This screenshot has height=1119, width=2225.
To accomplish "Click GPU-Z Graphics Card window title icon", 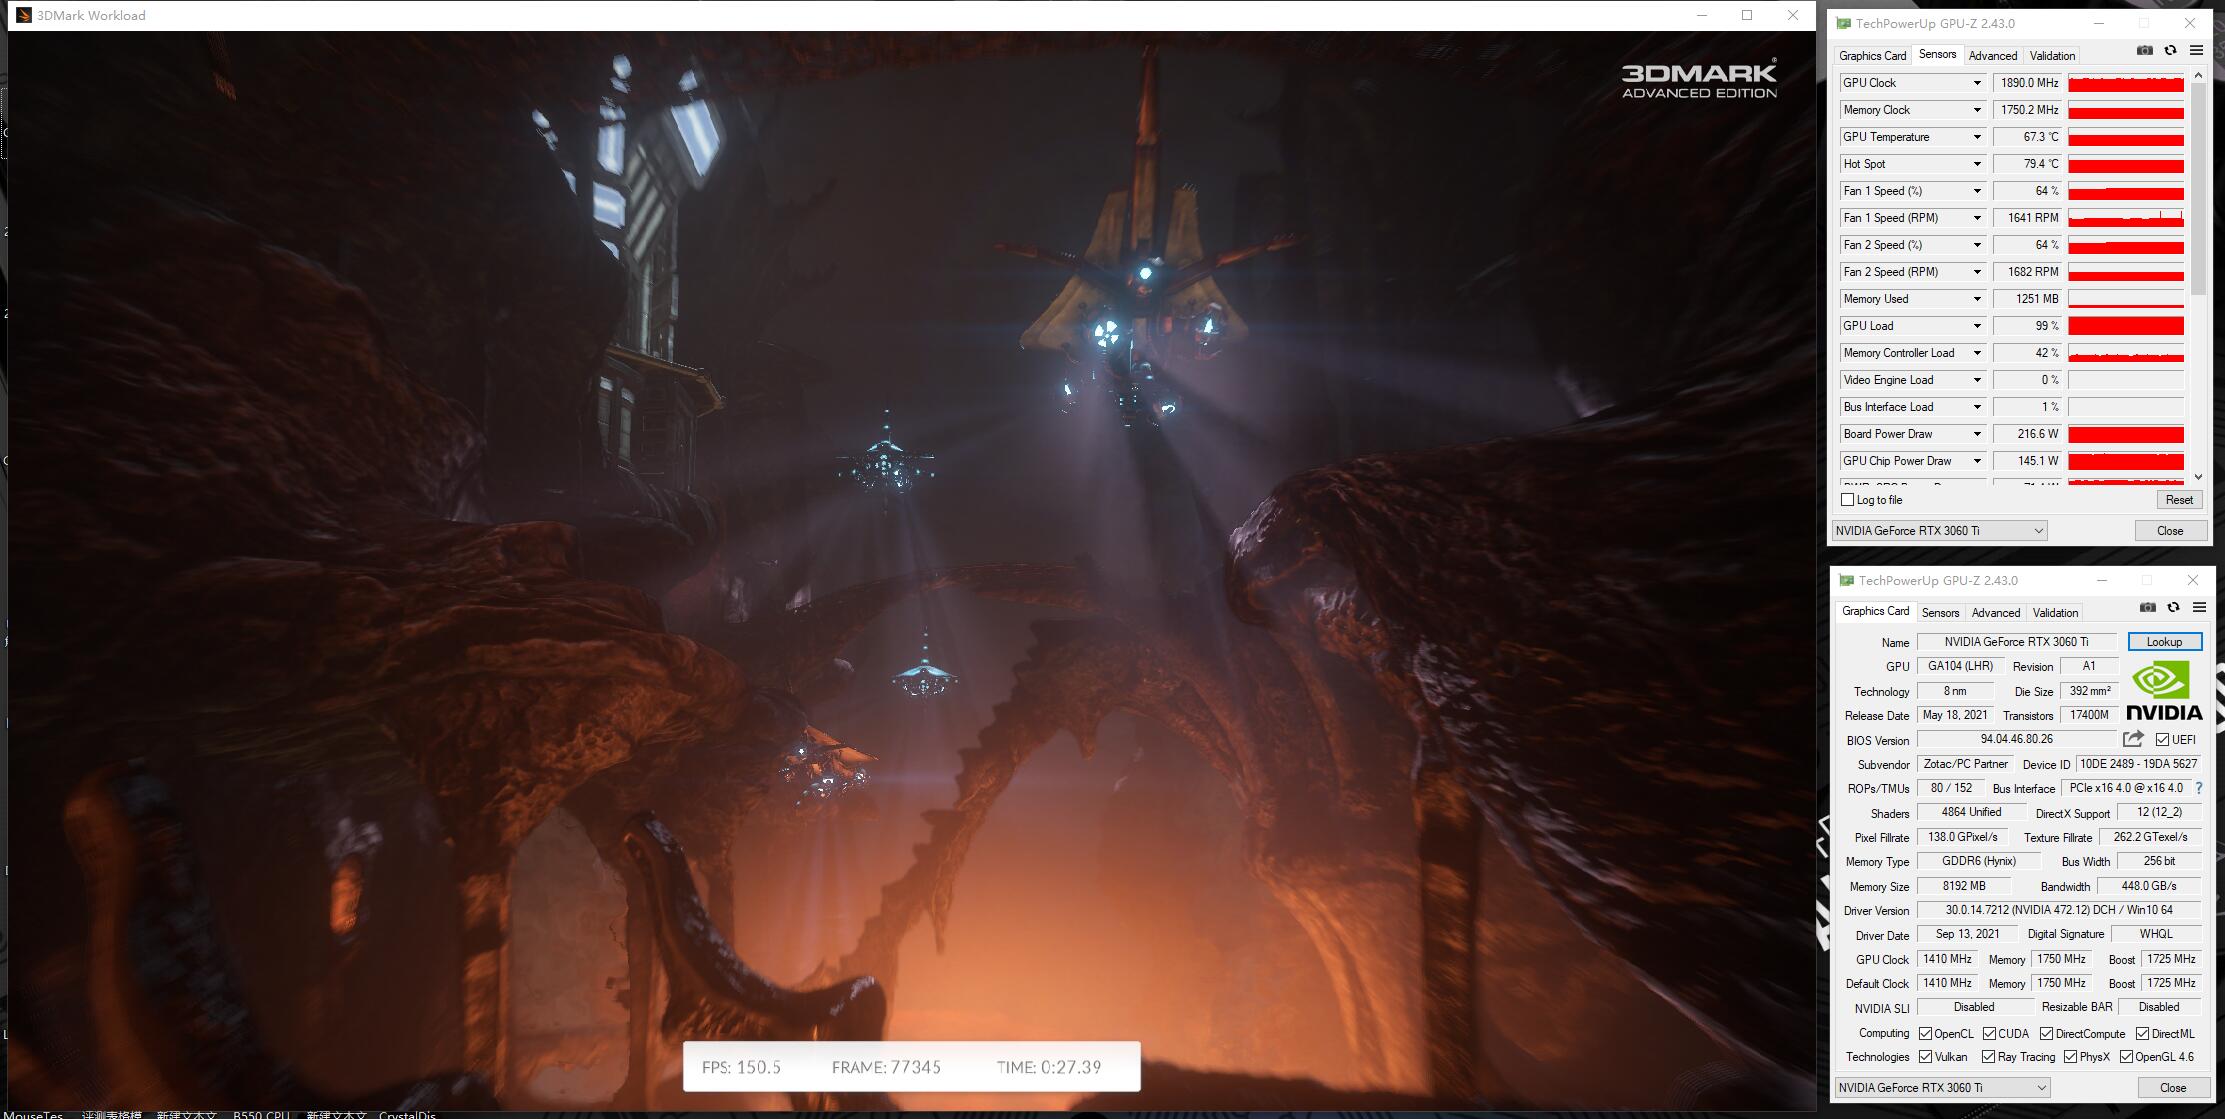I will 1847,580.
